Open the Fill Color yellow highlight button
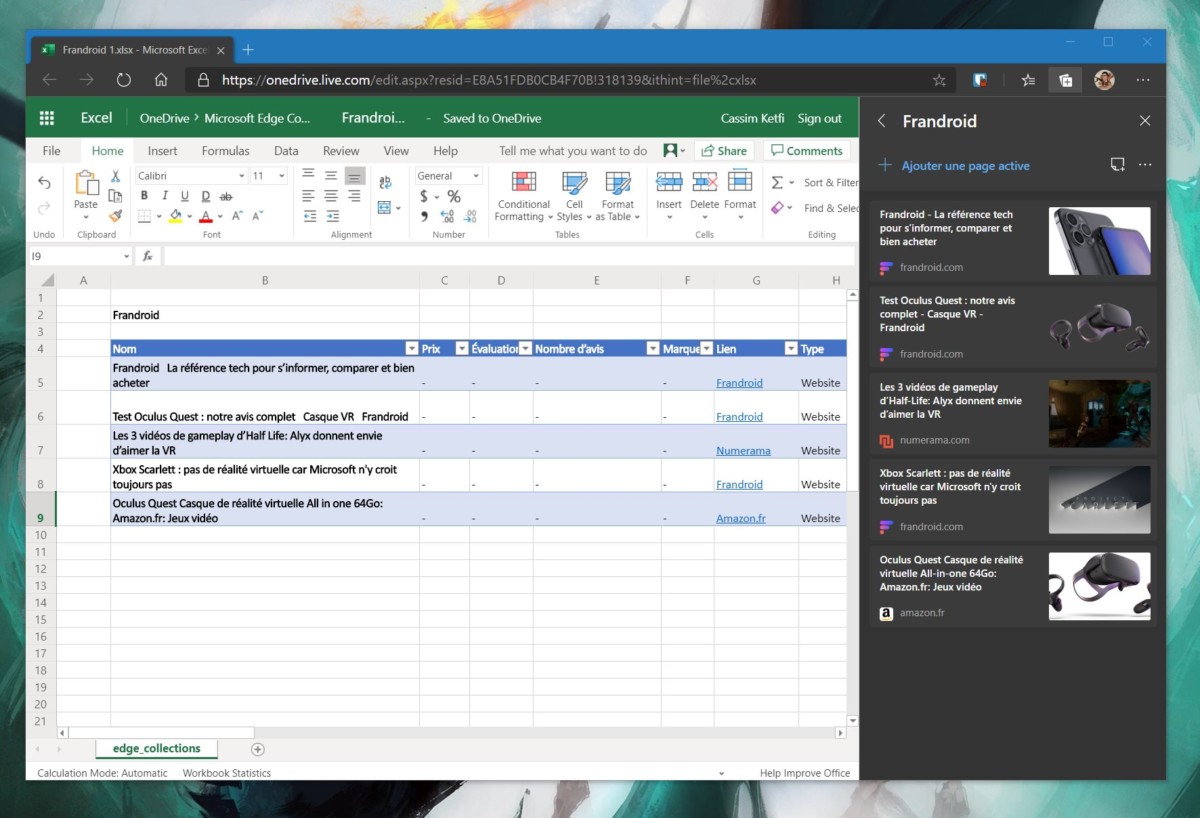Viewport: 1200px width, 818px height. click(175, 216)
